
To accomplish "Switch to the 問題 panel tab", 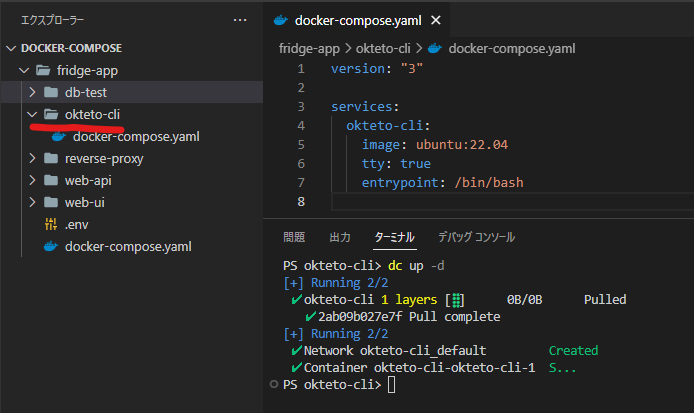I will point(294,237).
